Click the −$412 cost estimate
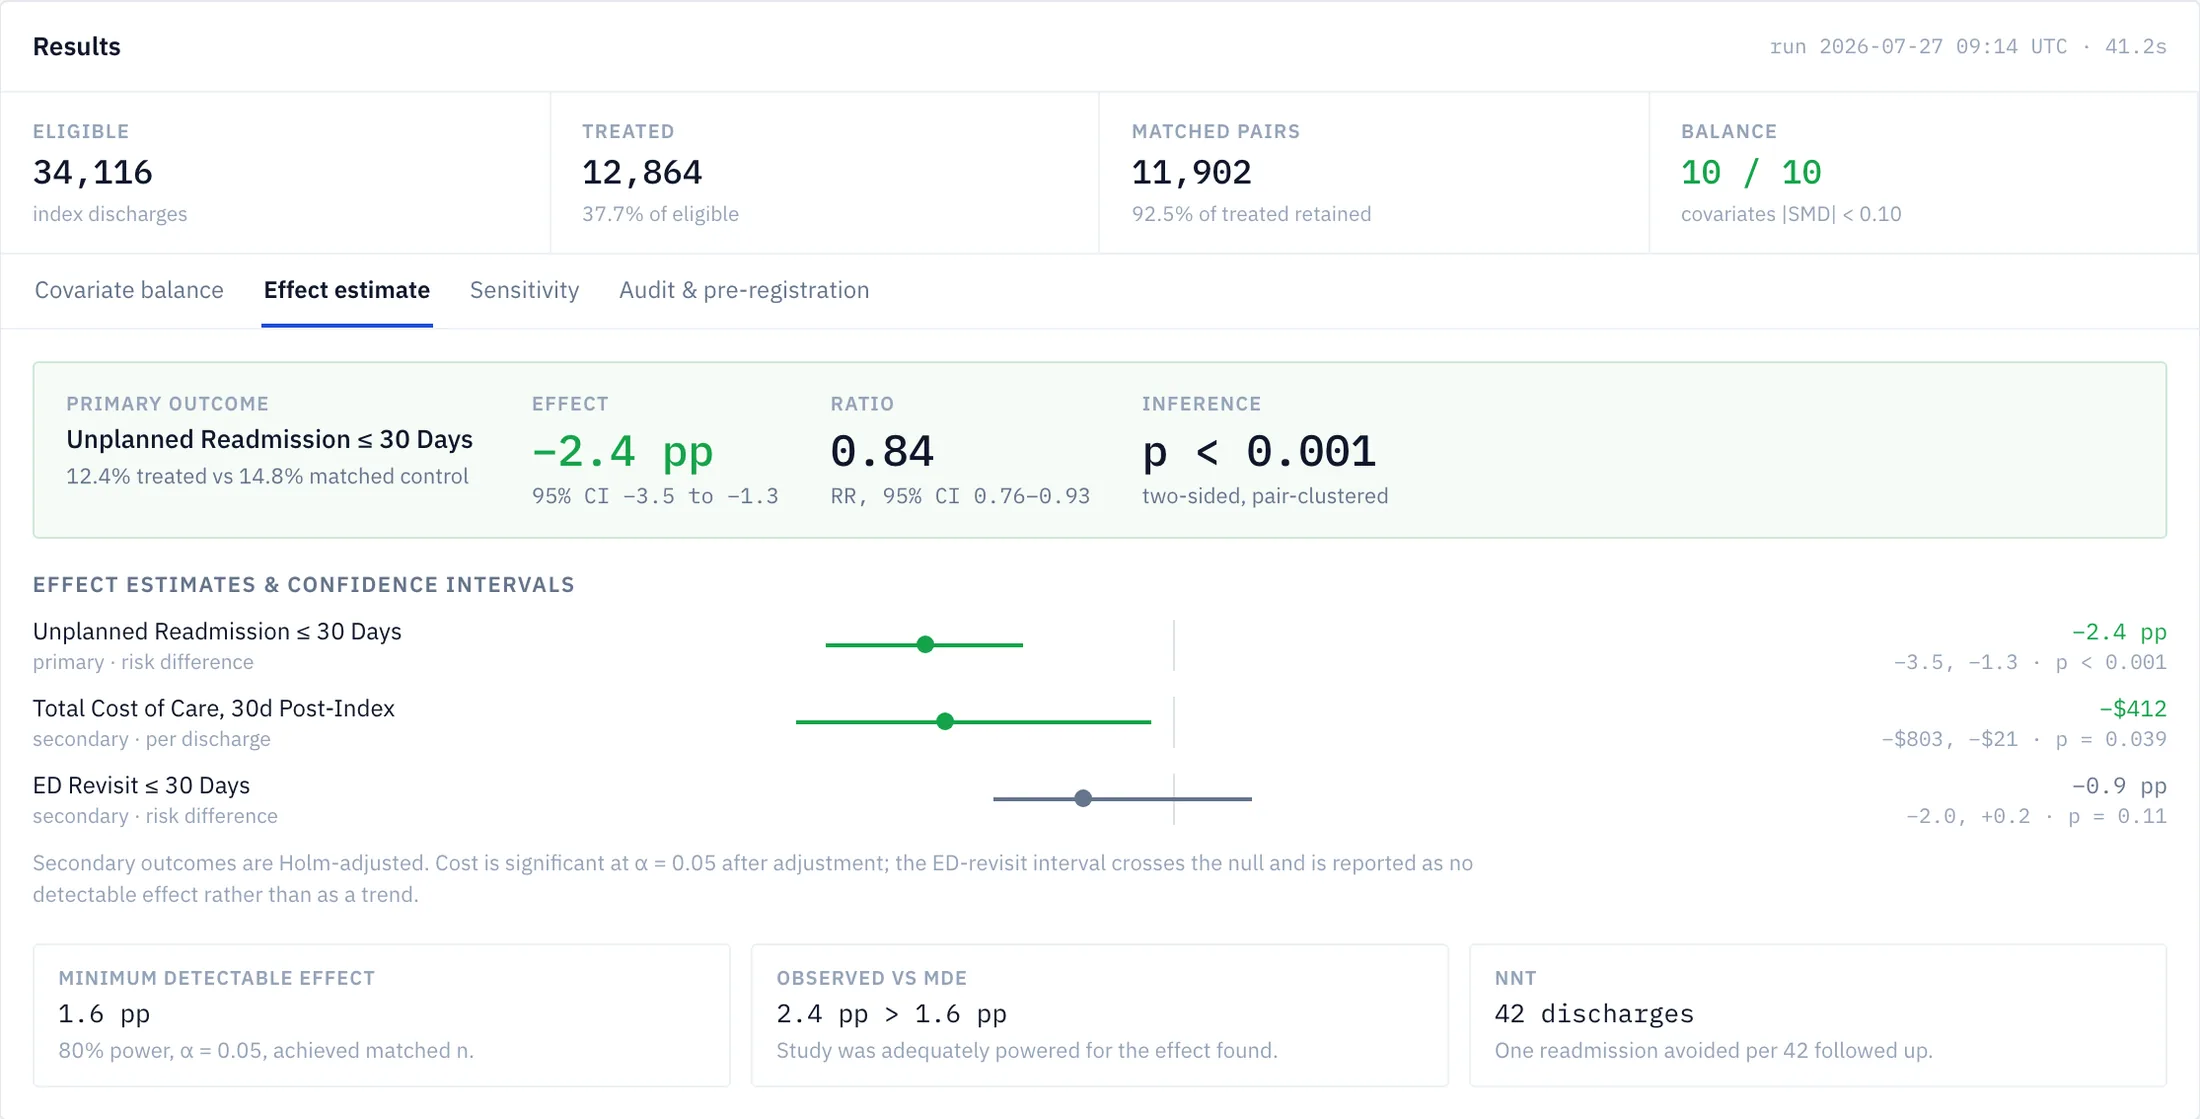This screenshot has height=1119, width=2200. tap(2132, 709)
